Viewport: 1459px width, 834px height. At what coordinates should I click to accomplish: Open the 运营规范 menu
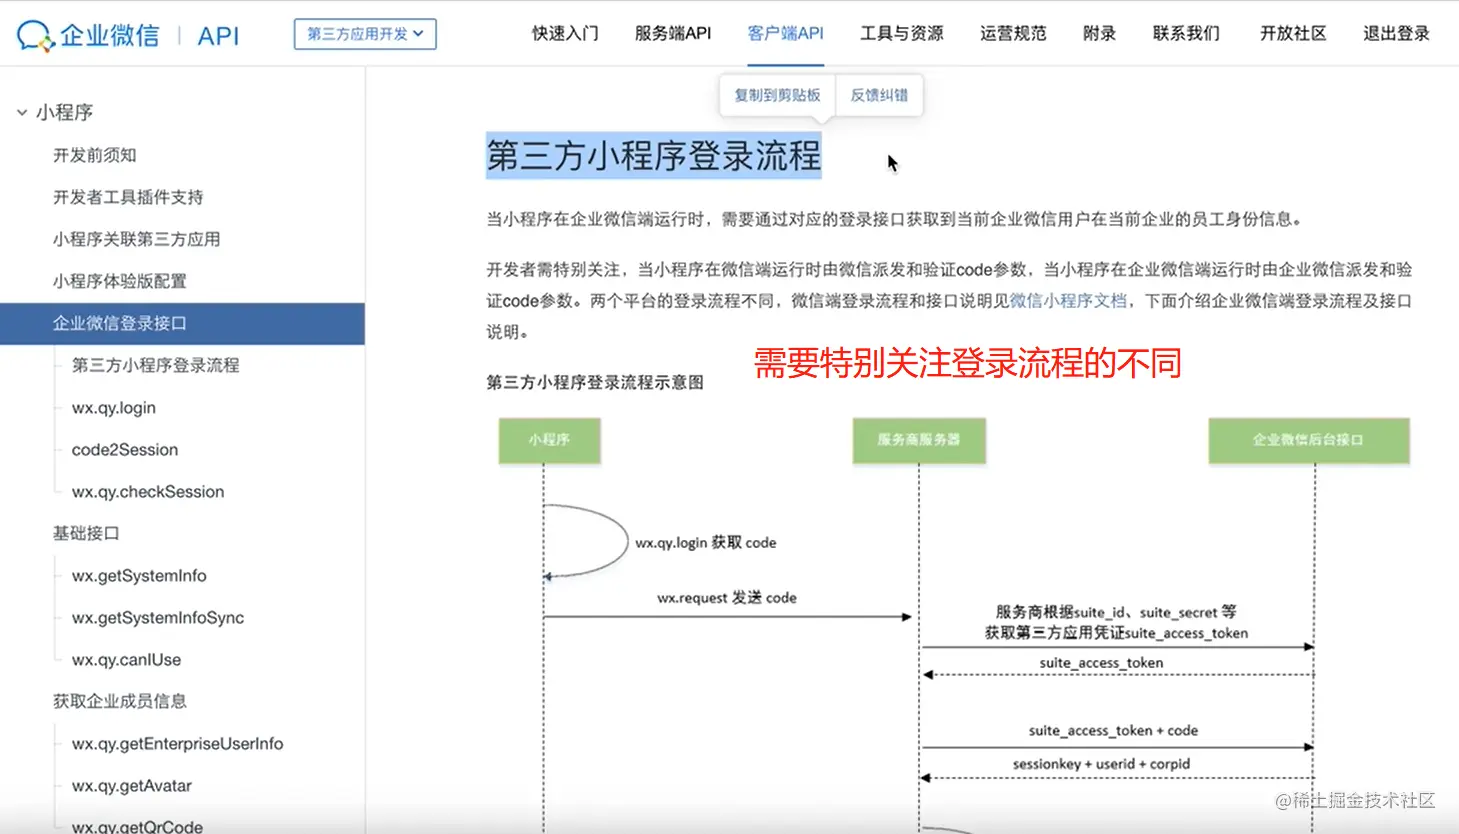tap(1013, 34)
